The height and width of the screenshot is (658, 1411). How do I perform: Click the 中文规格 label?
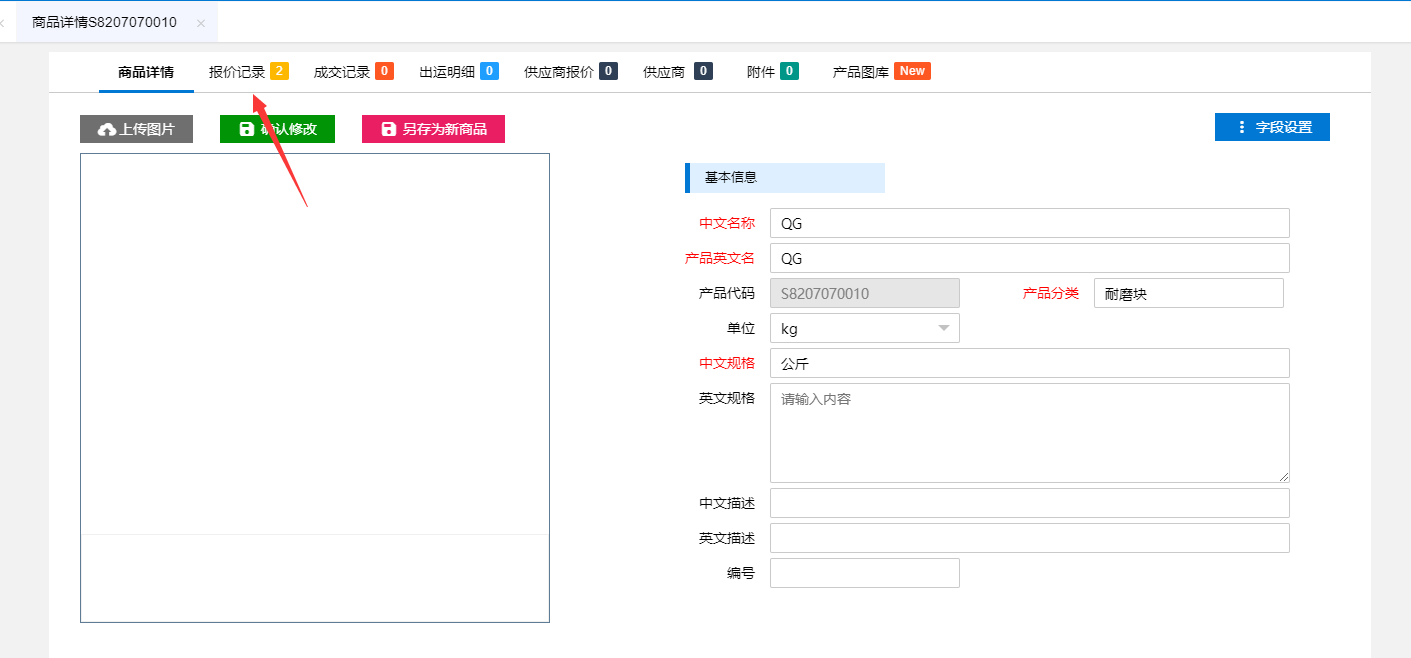click(x=727, y=363)
